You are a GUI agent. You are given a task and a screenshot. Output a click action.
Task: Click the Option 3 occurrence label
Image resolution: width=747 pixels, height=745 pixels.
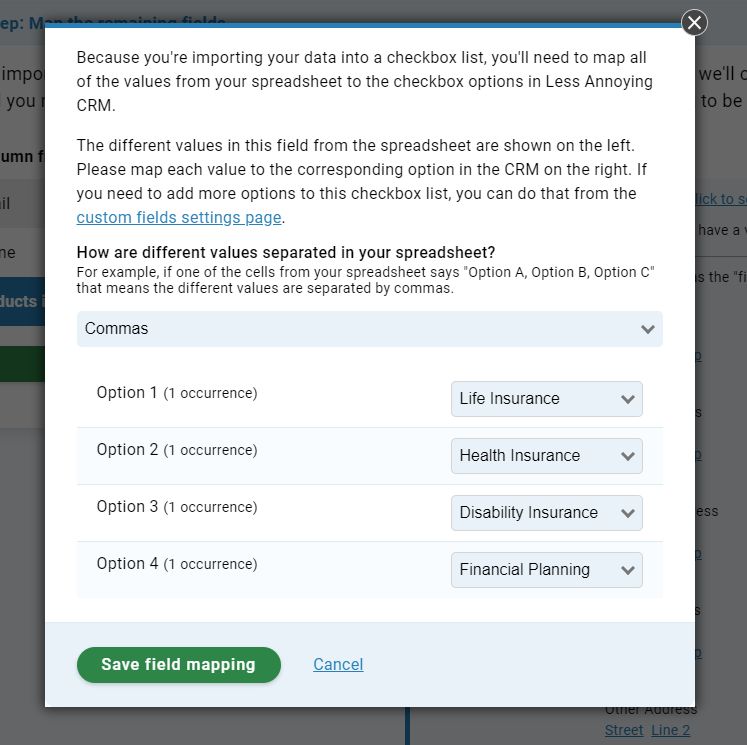tap(177, 507)
